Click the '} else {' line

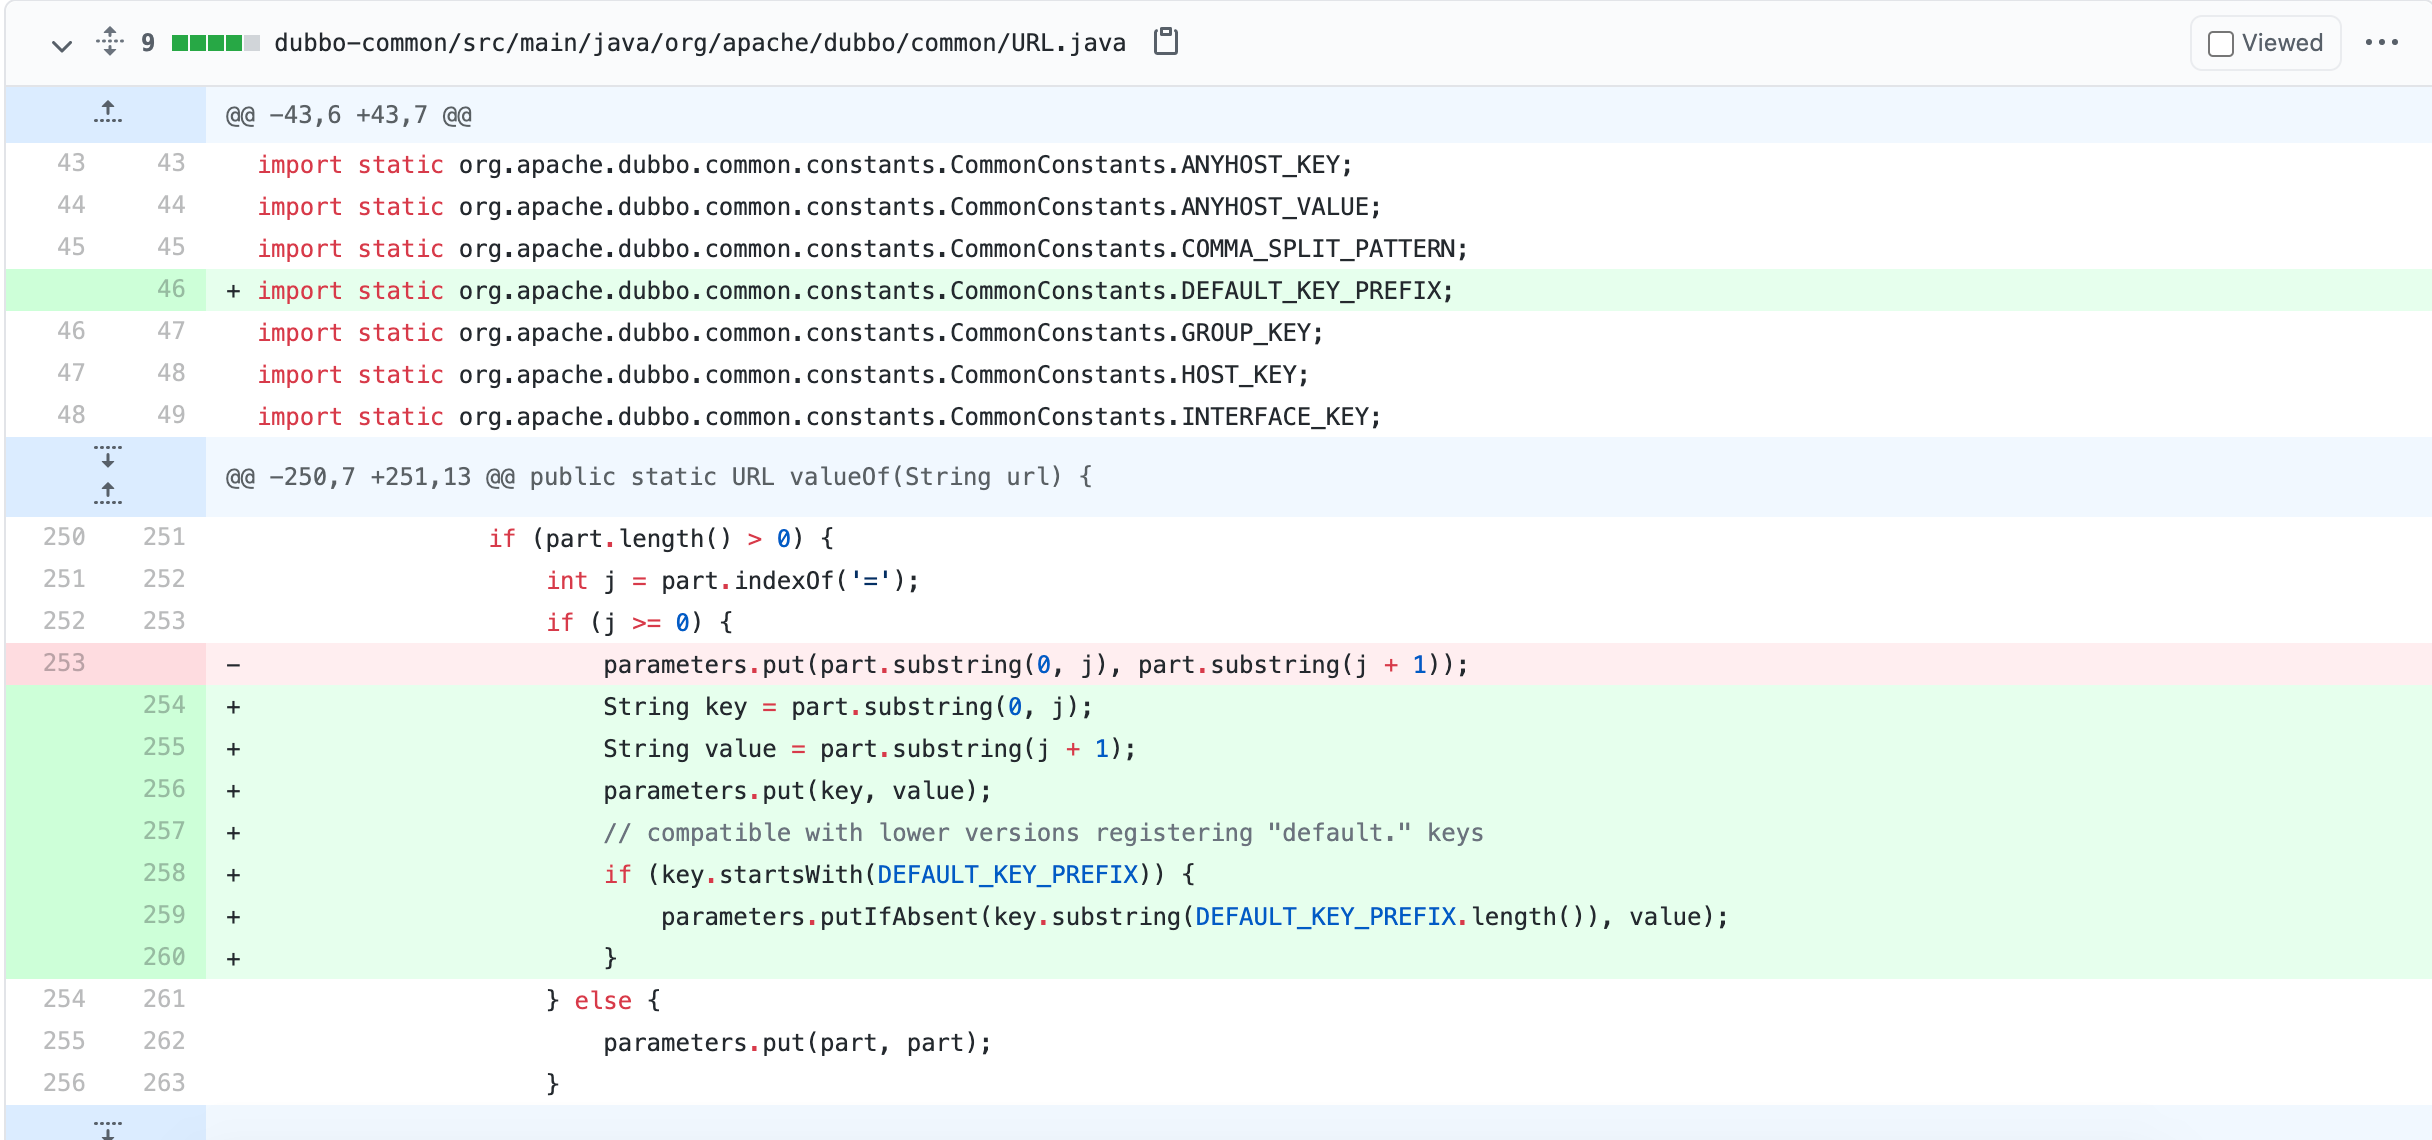603,1001
